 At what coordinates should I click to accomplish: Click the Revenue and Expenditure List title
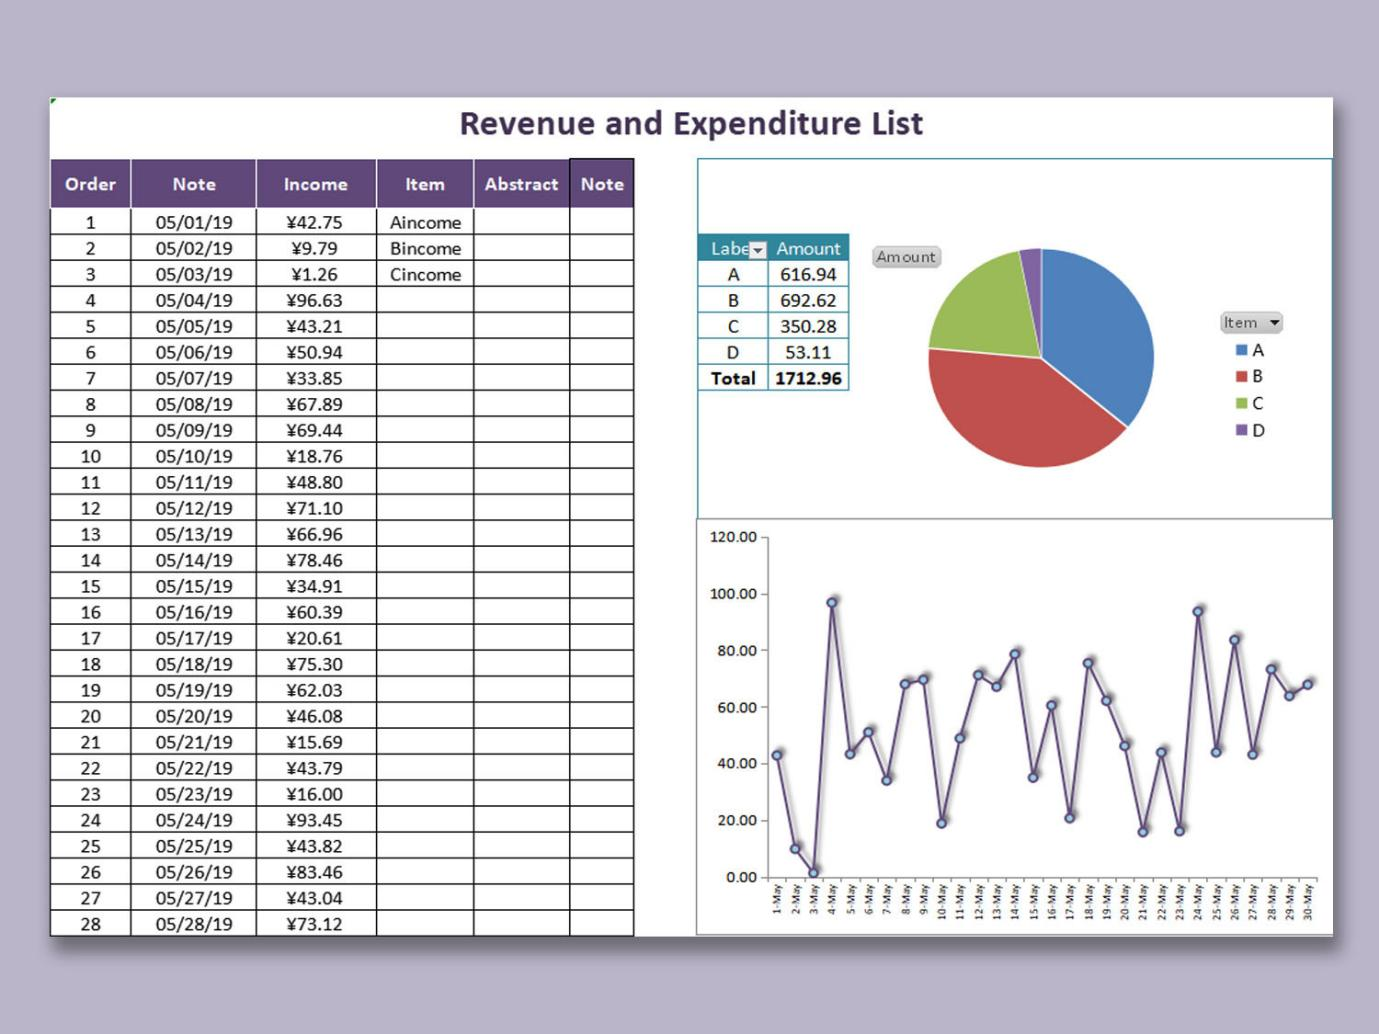[691, 123]
